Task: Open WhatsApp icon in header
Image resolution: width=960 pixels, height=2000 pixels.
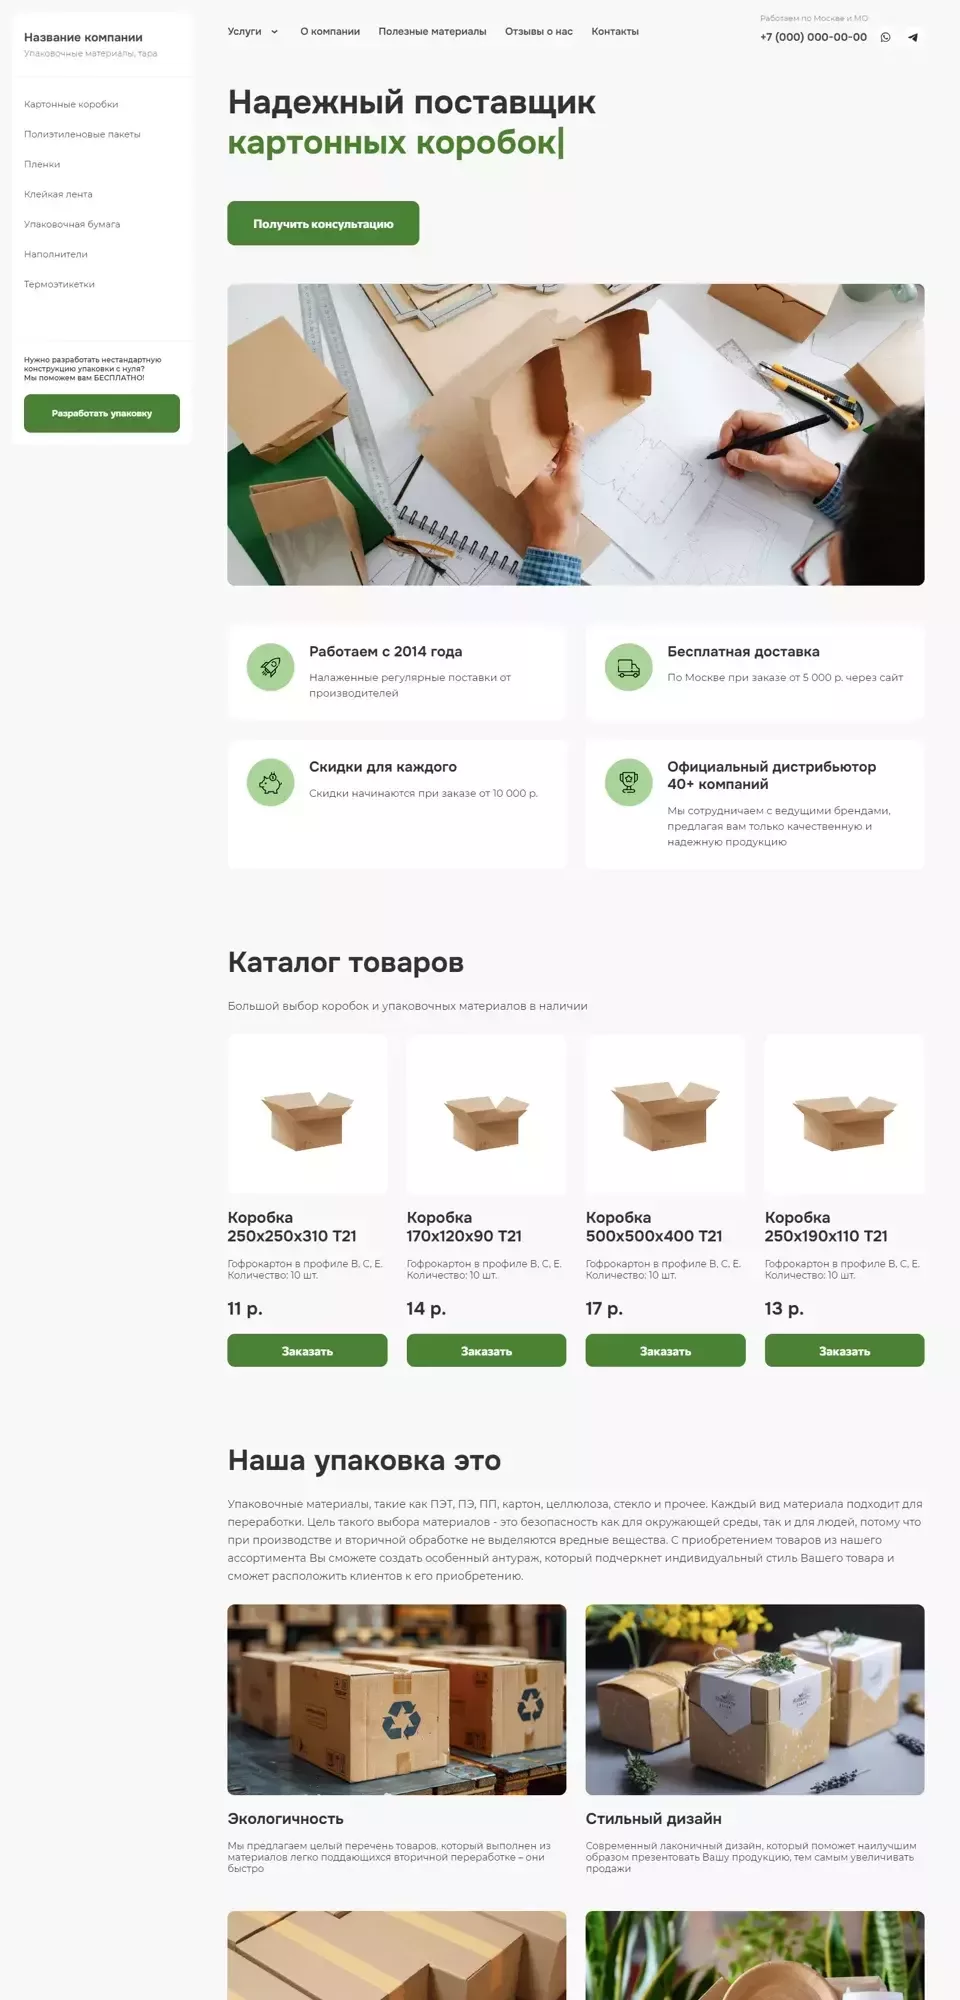Action: pos(885,37)
